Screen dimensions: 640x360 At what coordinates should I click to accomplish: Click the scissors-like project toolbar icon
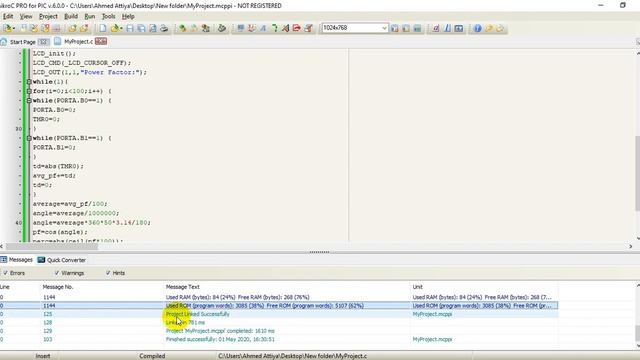[x=34, y=28]
